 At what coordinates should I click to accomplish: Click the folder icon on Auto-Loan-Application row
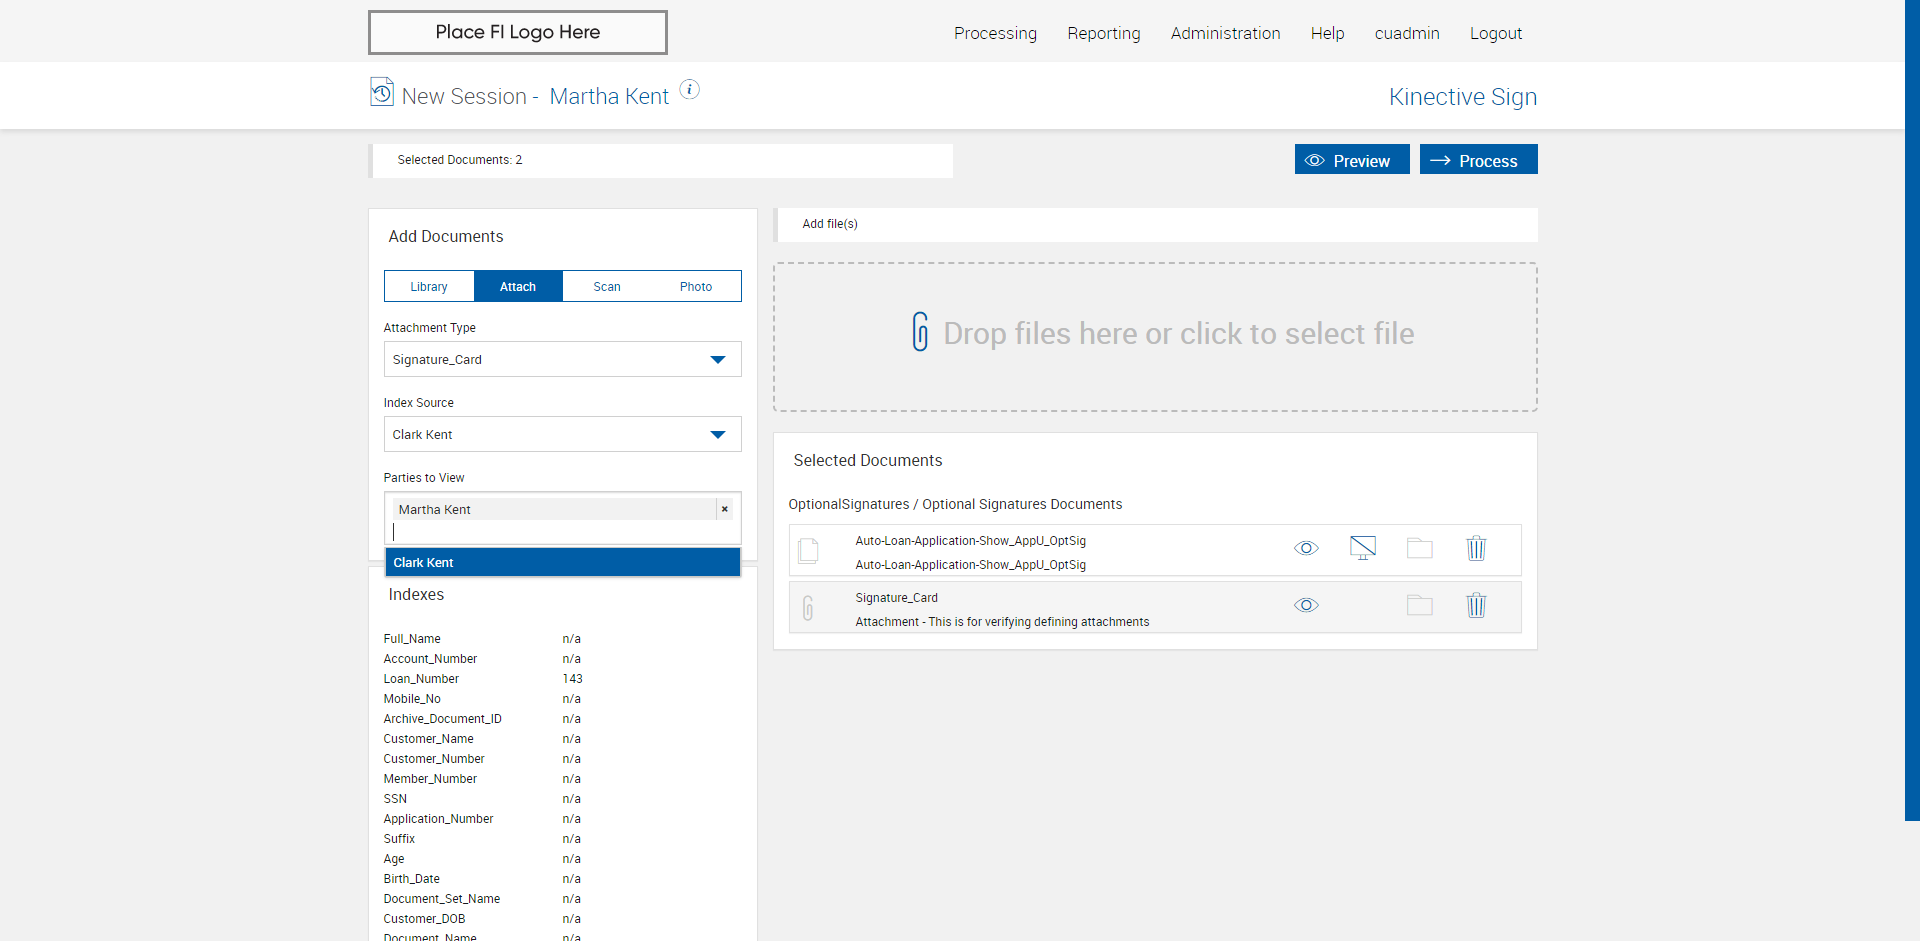click(1419, 548)
